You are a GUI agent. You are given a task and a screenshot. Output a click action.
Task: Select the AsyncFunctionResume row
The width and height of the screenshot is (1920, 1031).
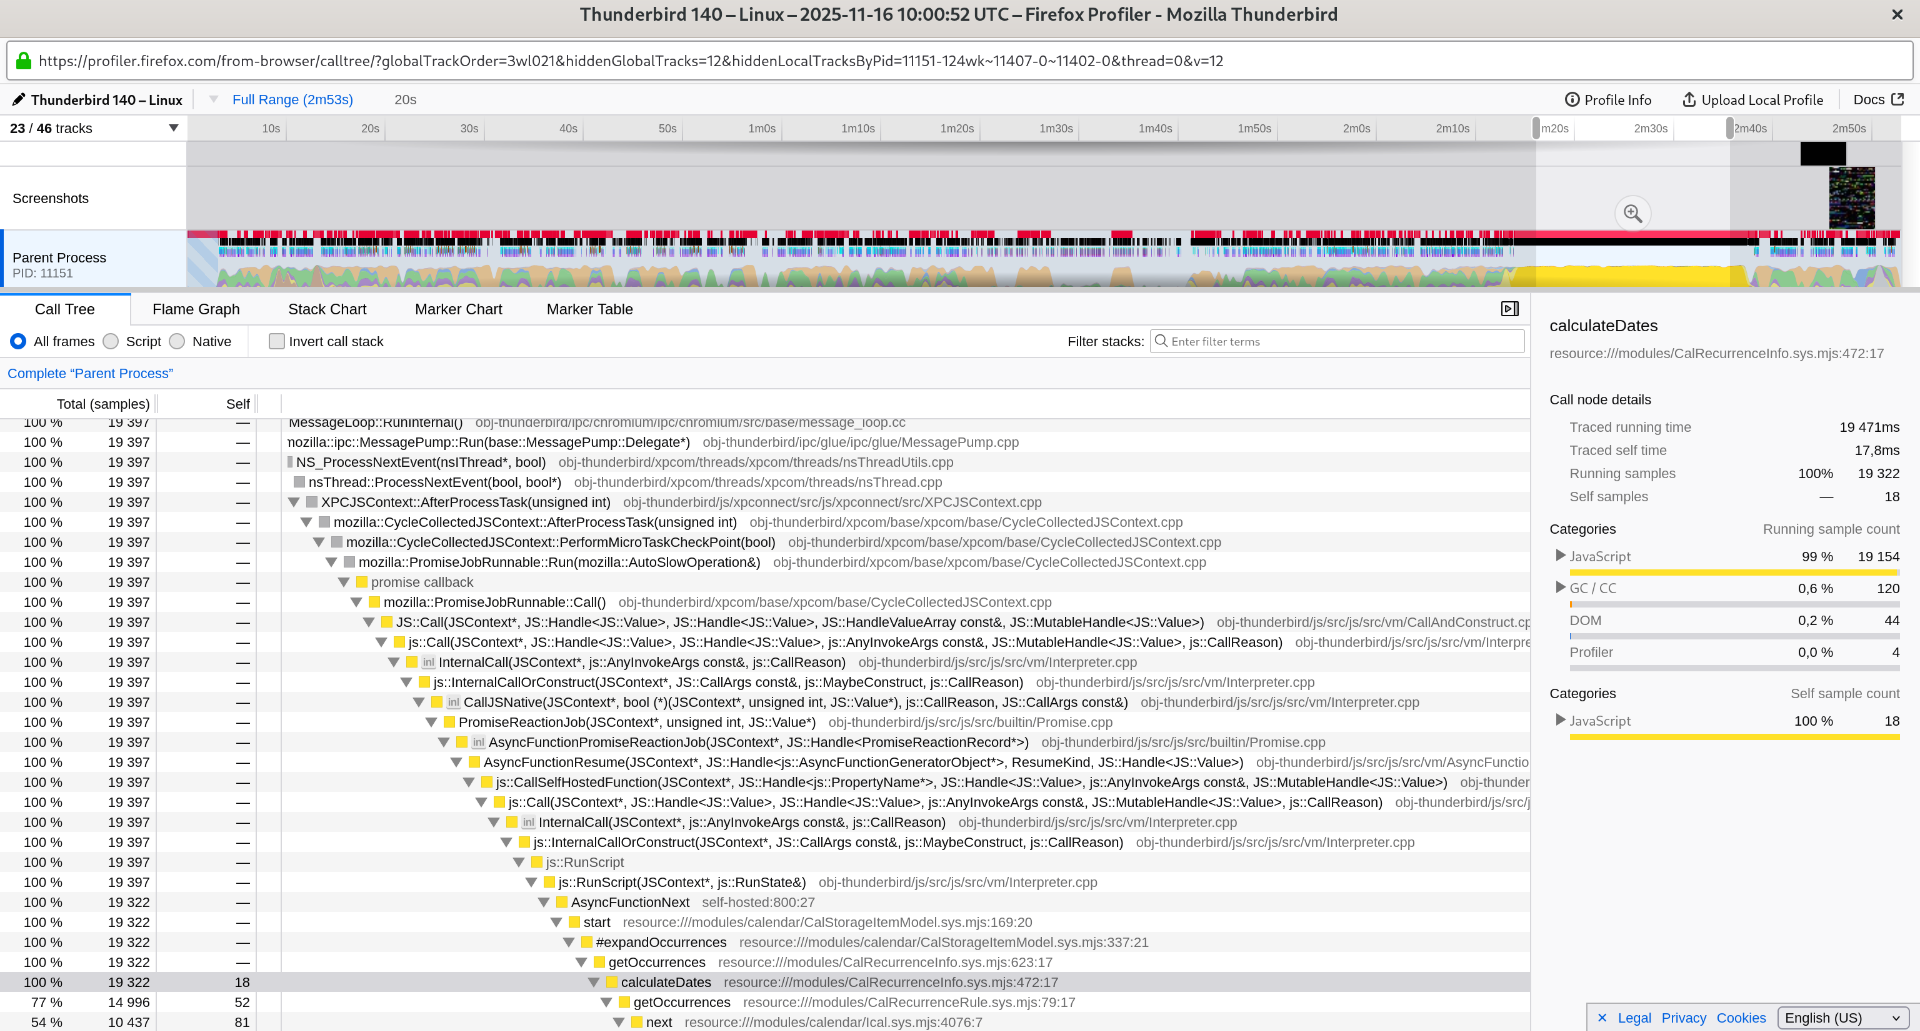coord(765,763)
